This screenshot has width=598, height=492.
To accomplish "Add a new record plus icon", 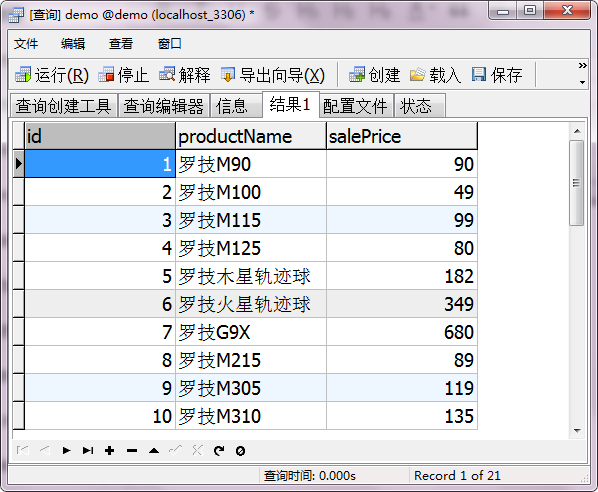I will (110, 451).
